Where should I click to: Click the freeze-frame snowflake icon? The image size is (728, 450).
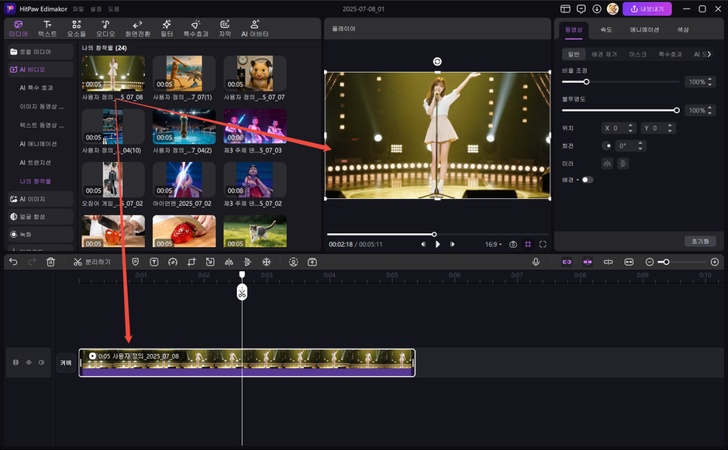(x=266, y=262)
